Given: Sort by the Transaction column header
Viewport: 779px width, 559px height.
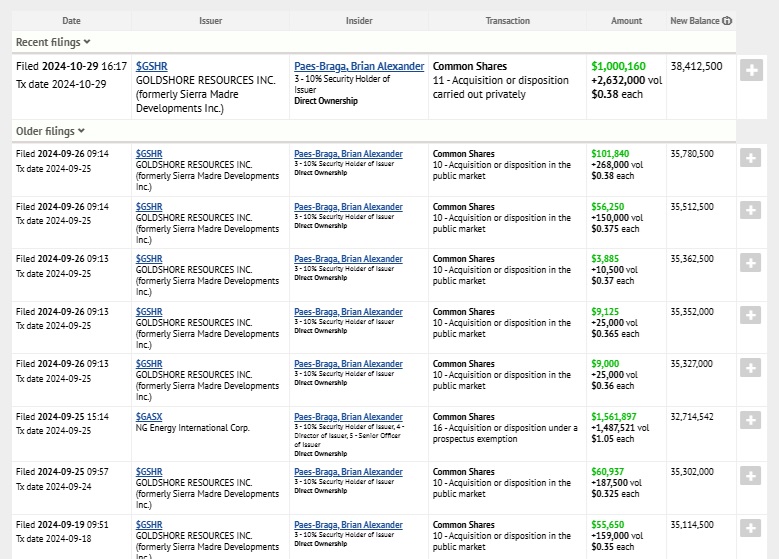Looking at the screenshot, I should click(x=507, y=20).
